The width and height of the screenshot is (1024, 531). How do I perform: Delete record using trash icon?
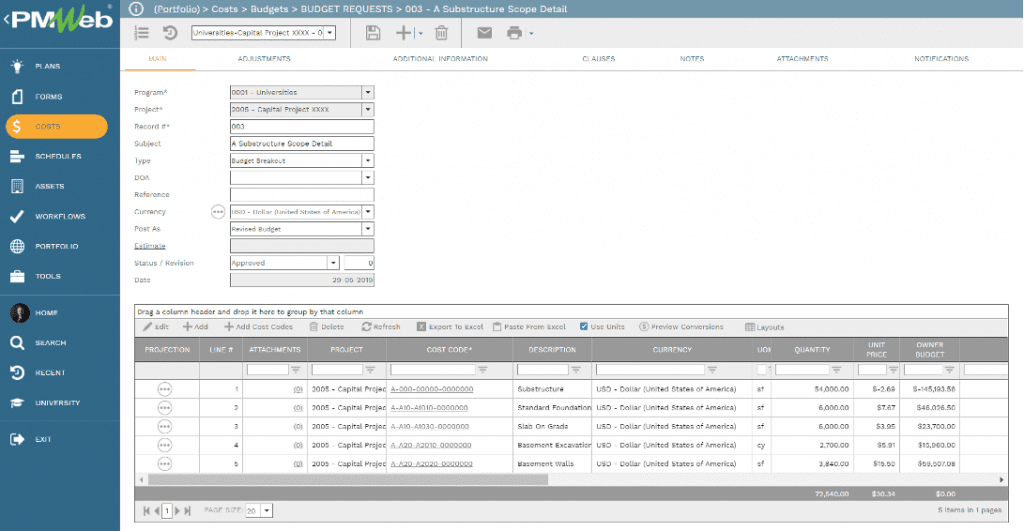(441, 33)
